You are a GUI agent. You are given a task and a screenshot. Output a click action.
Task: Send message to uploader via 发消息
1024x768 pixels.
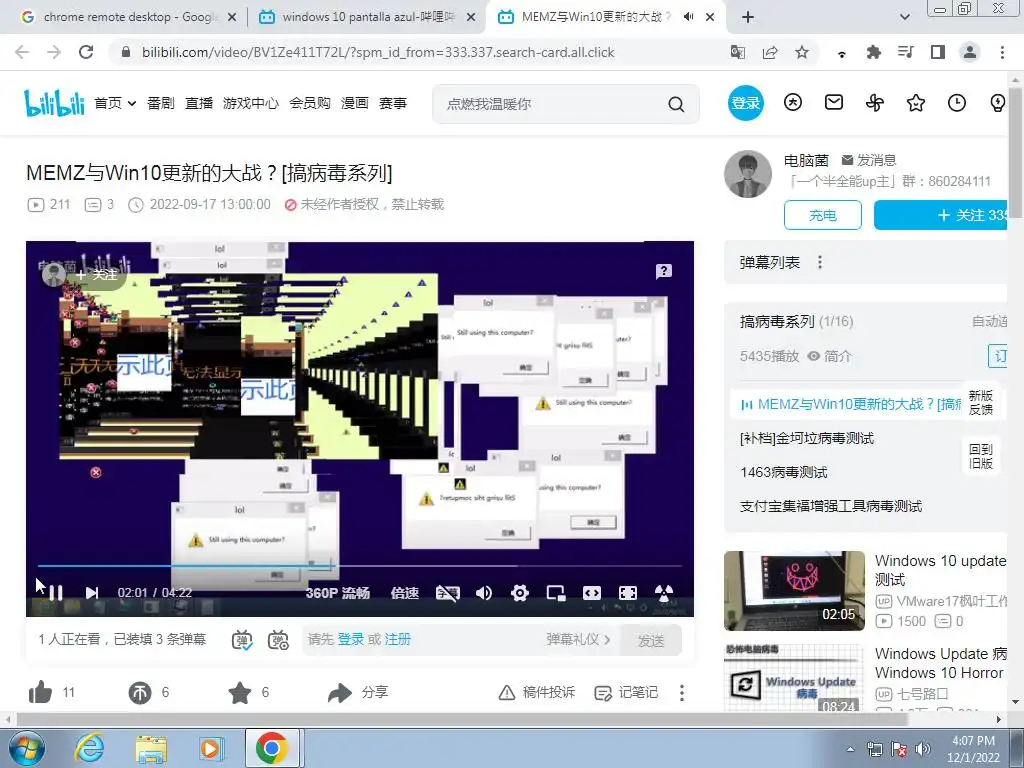869,160
